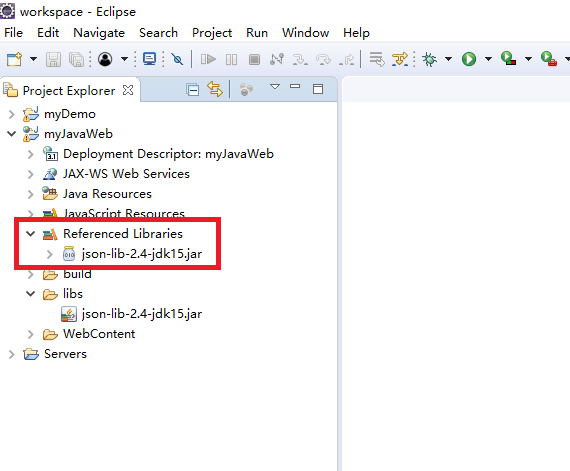
Task: Open the Run menu
Action: [x=257, y=33]
